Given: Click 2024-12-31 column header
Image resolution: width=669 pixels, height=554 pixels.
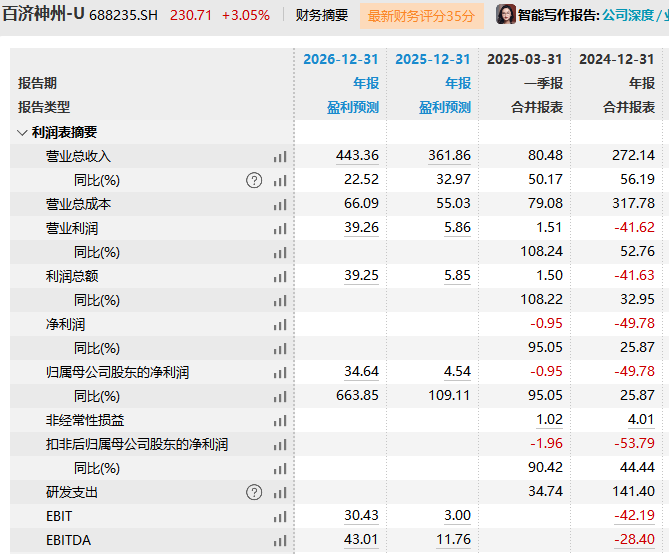Looking at the screenshot, I should [617, 59].
